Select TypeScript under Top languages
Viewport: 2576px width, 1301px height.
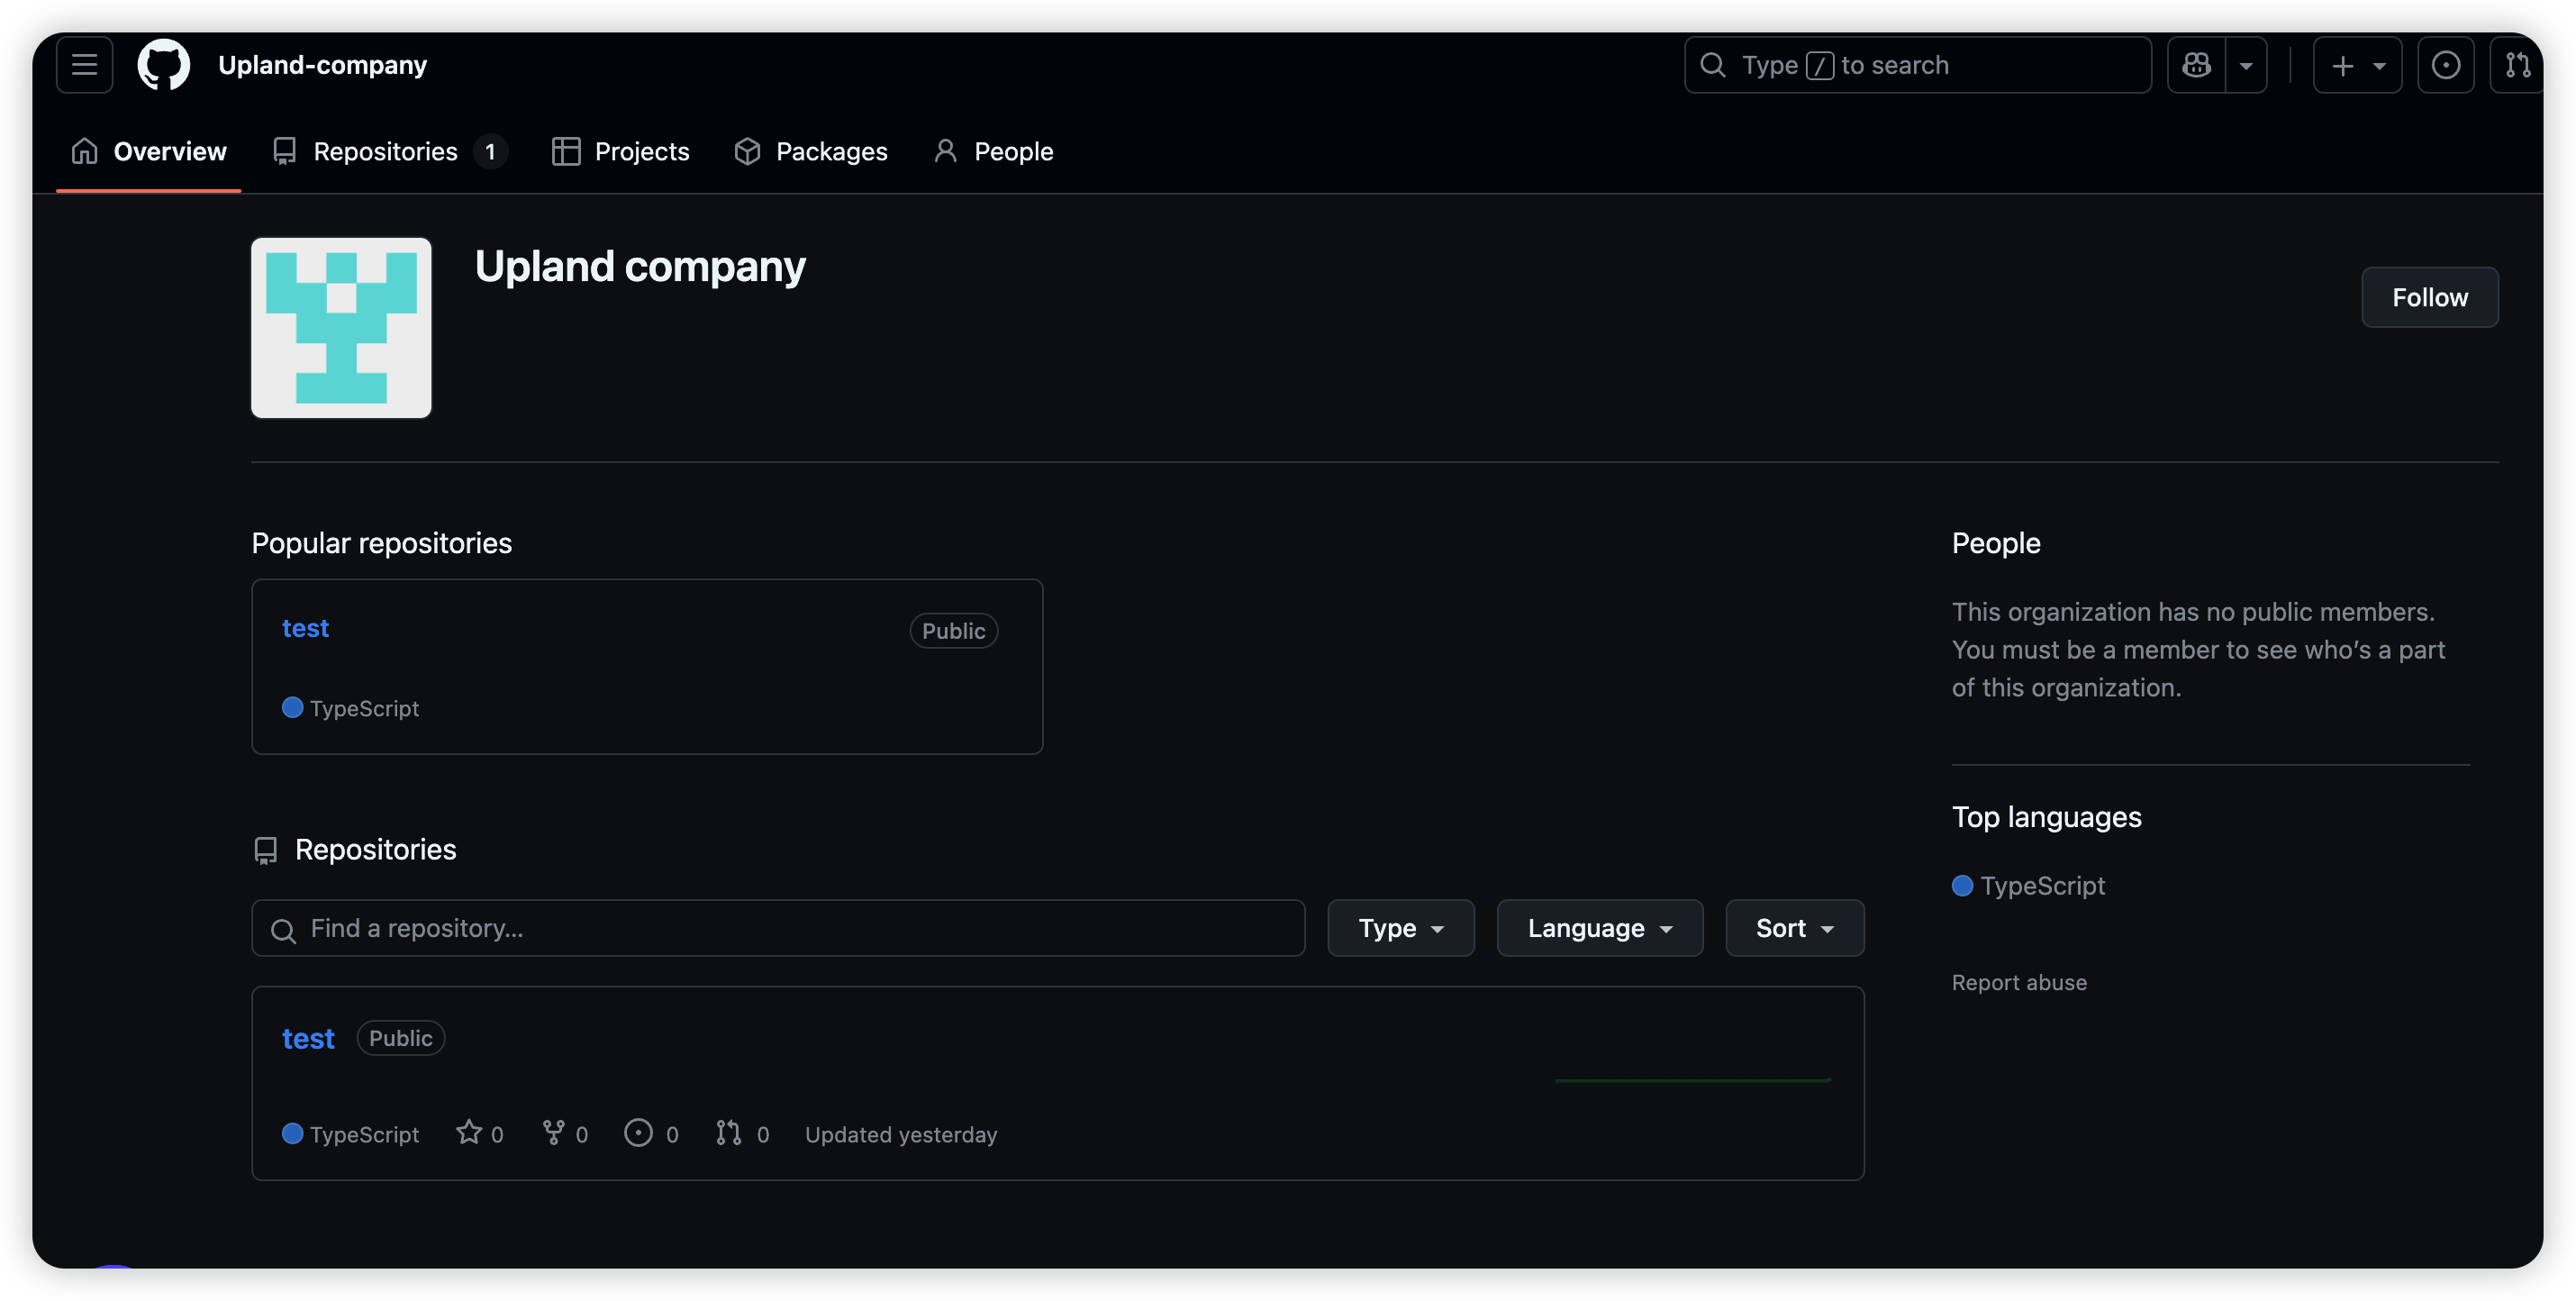[x=2042, y=886]
